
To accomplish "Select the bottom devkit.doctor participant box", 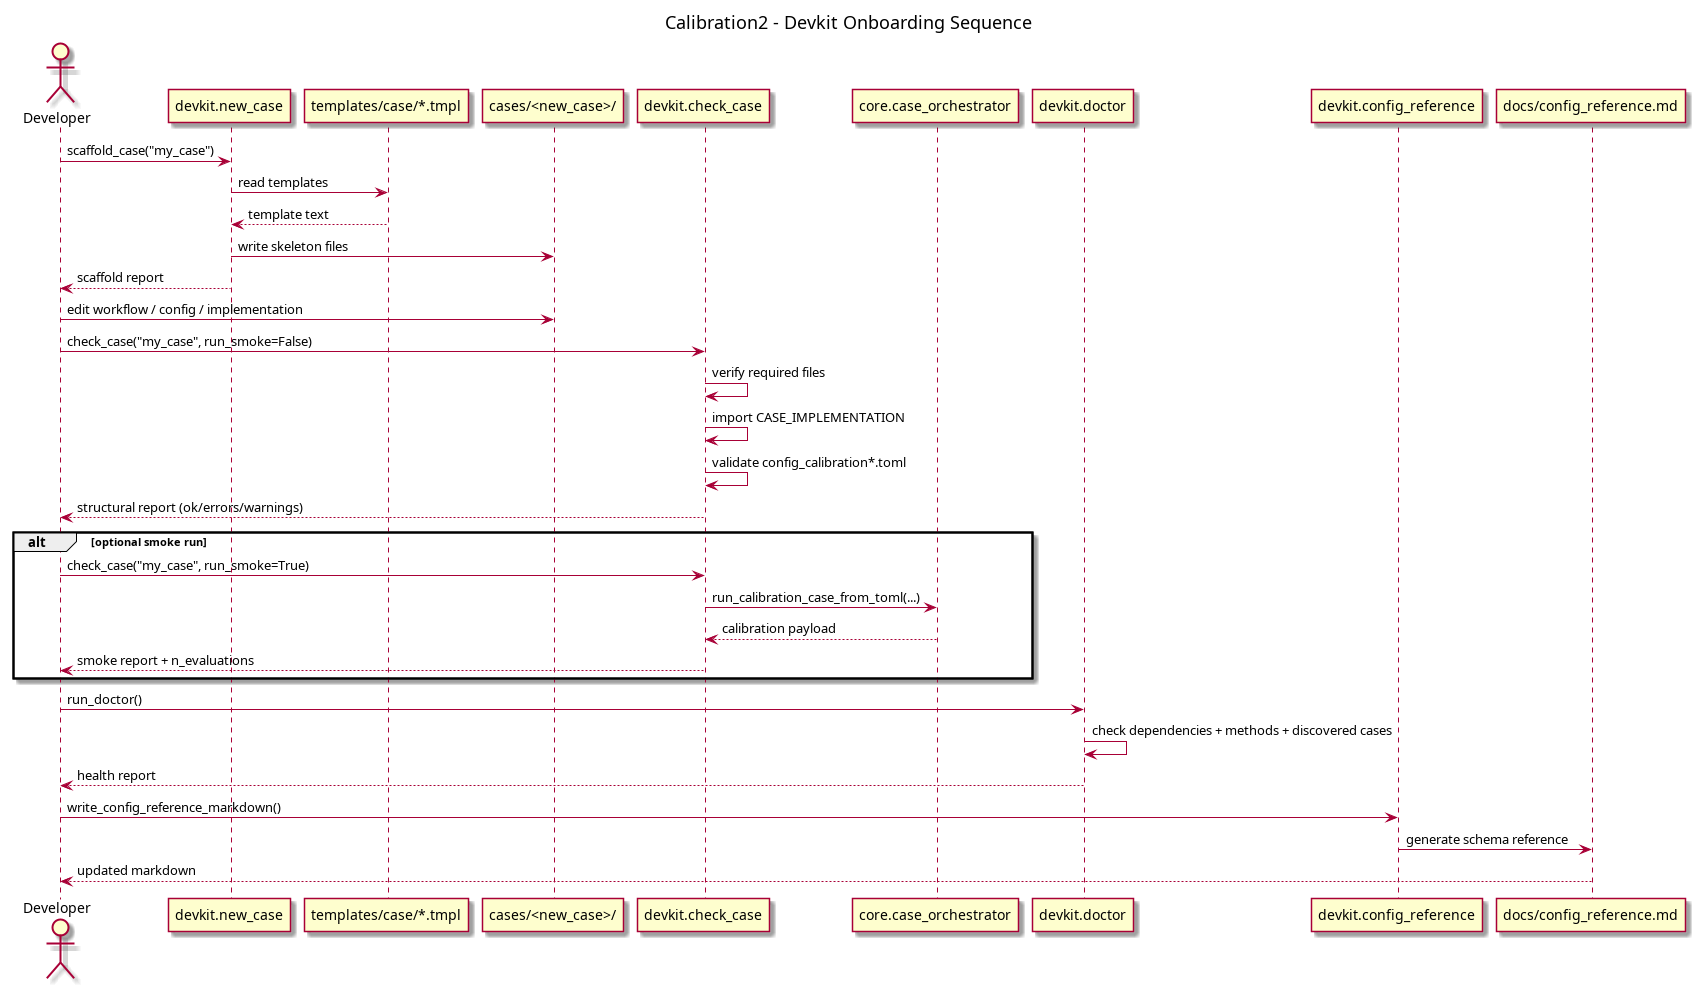I will tap(1082, 915).
